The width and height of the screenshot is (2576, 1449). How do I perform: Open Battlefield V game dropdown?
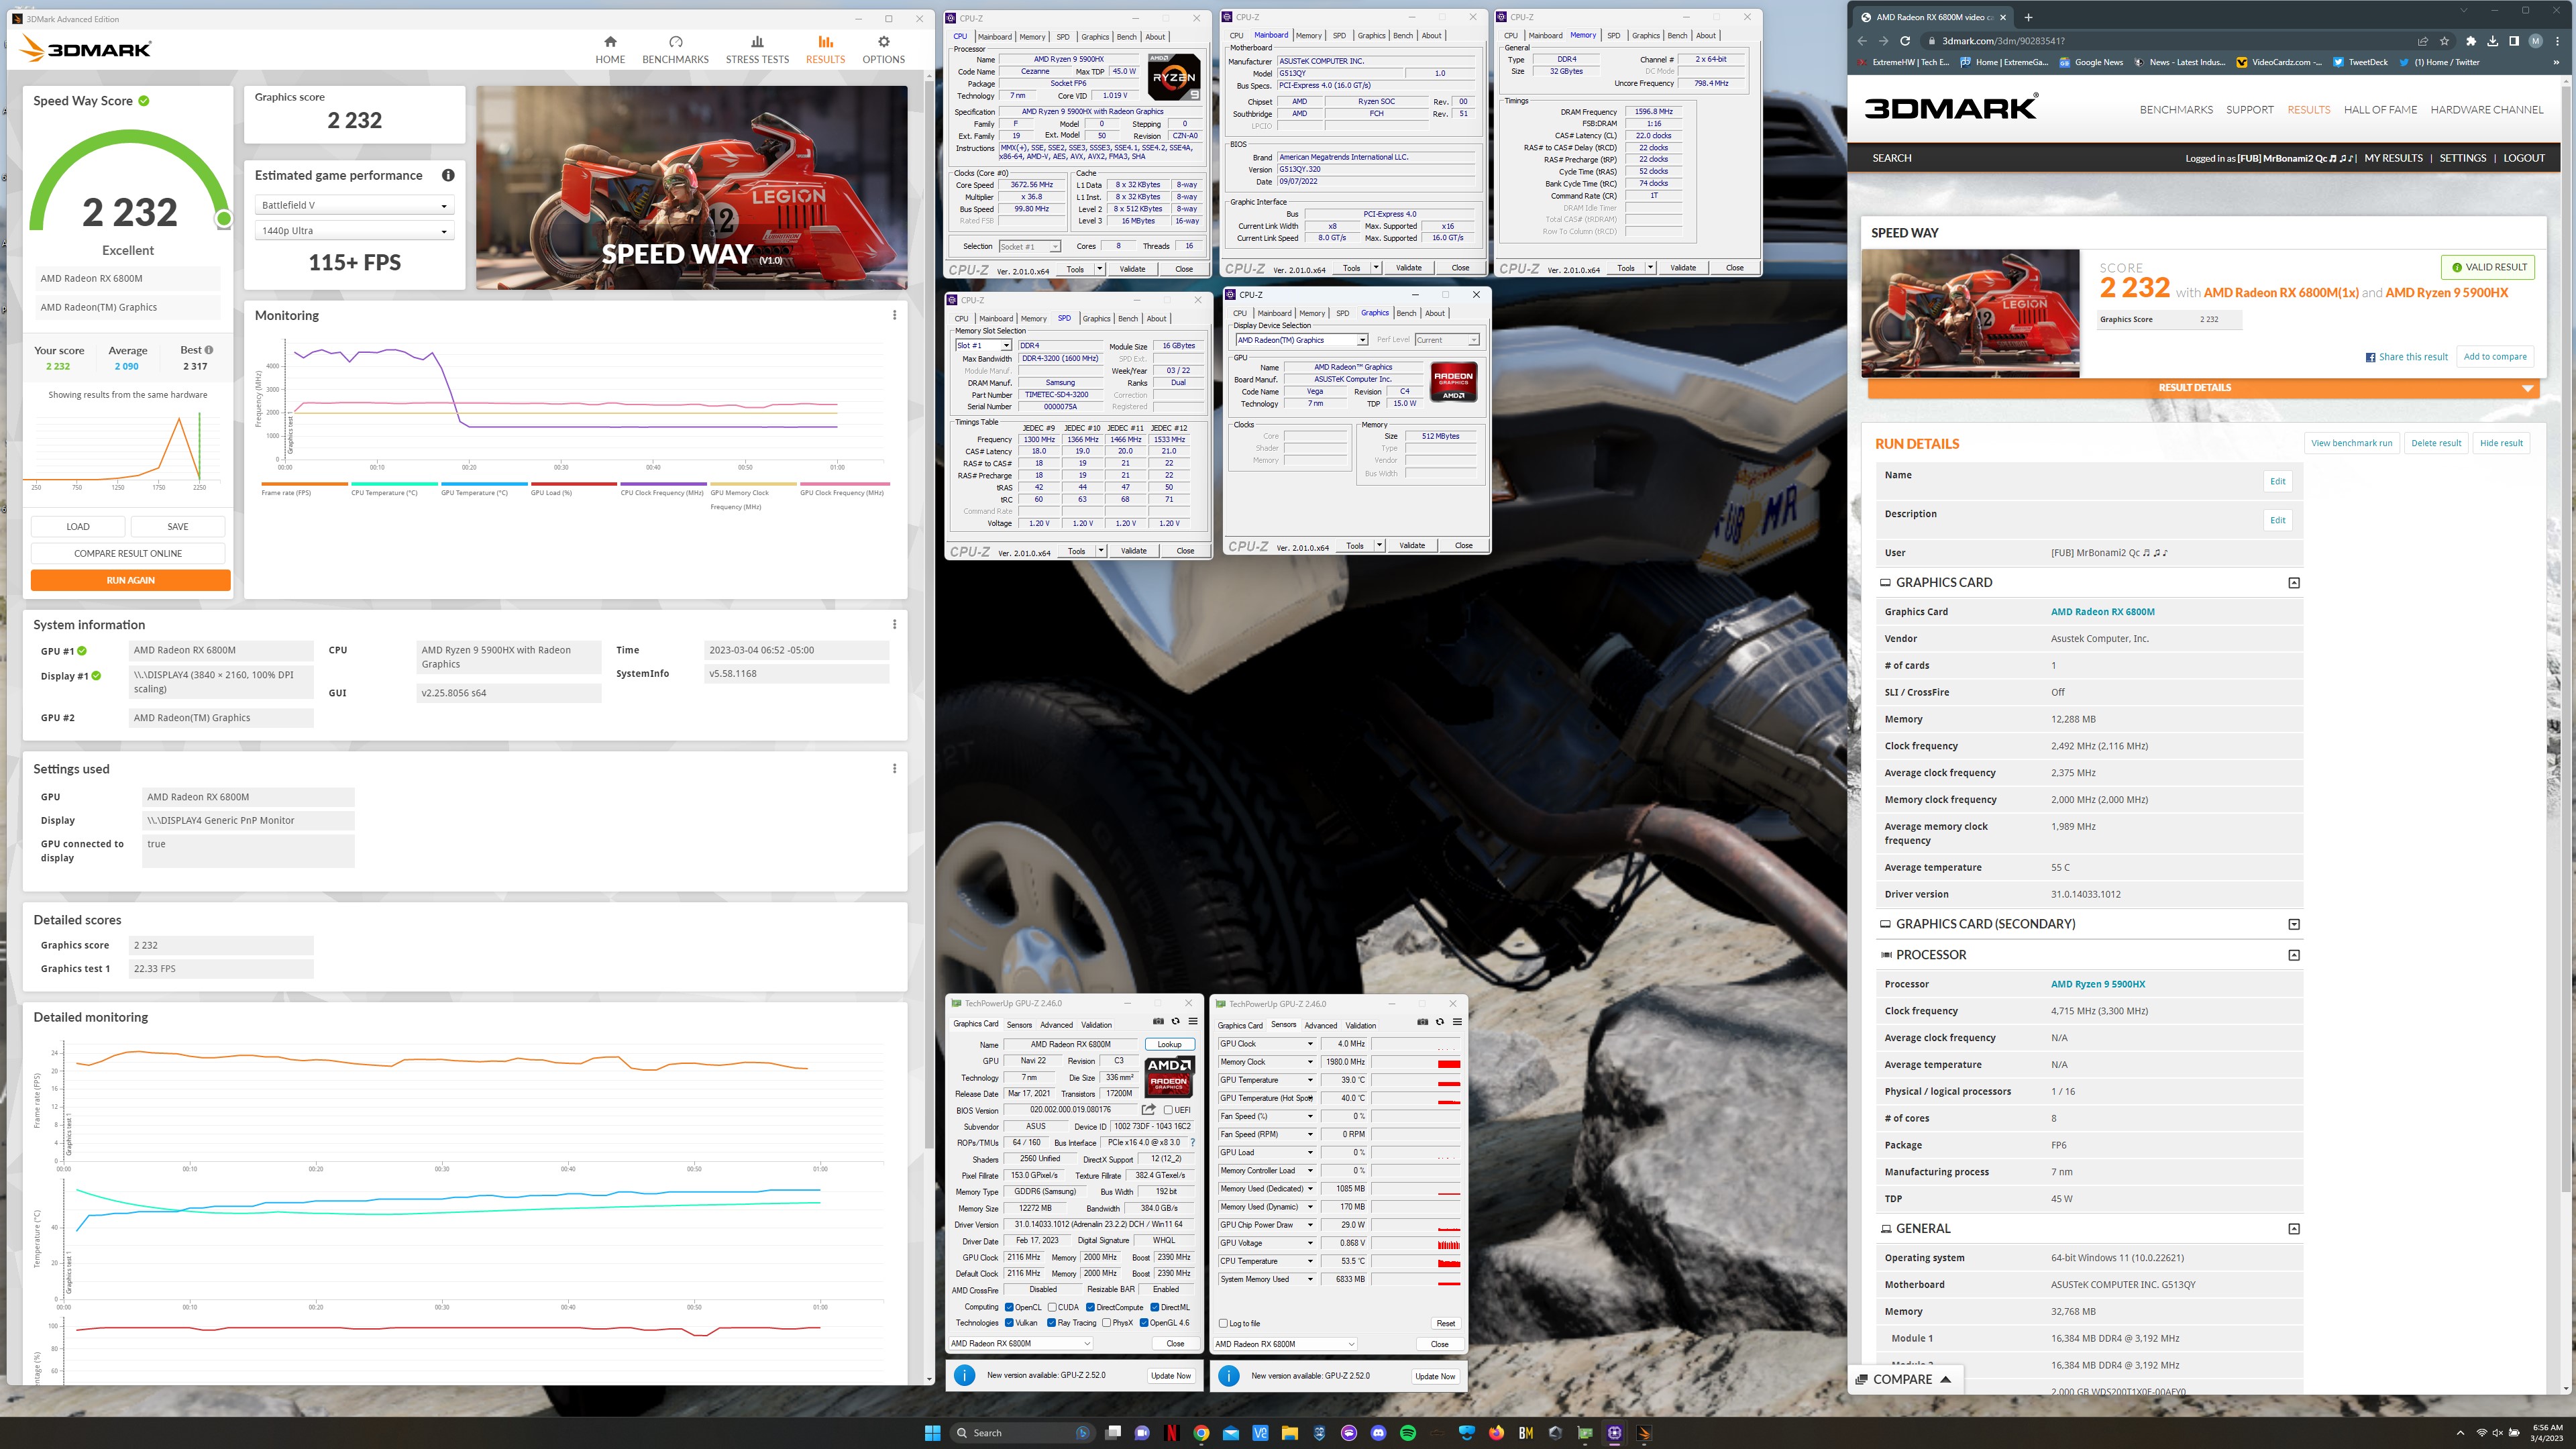(x=355, y=205)
